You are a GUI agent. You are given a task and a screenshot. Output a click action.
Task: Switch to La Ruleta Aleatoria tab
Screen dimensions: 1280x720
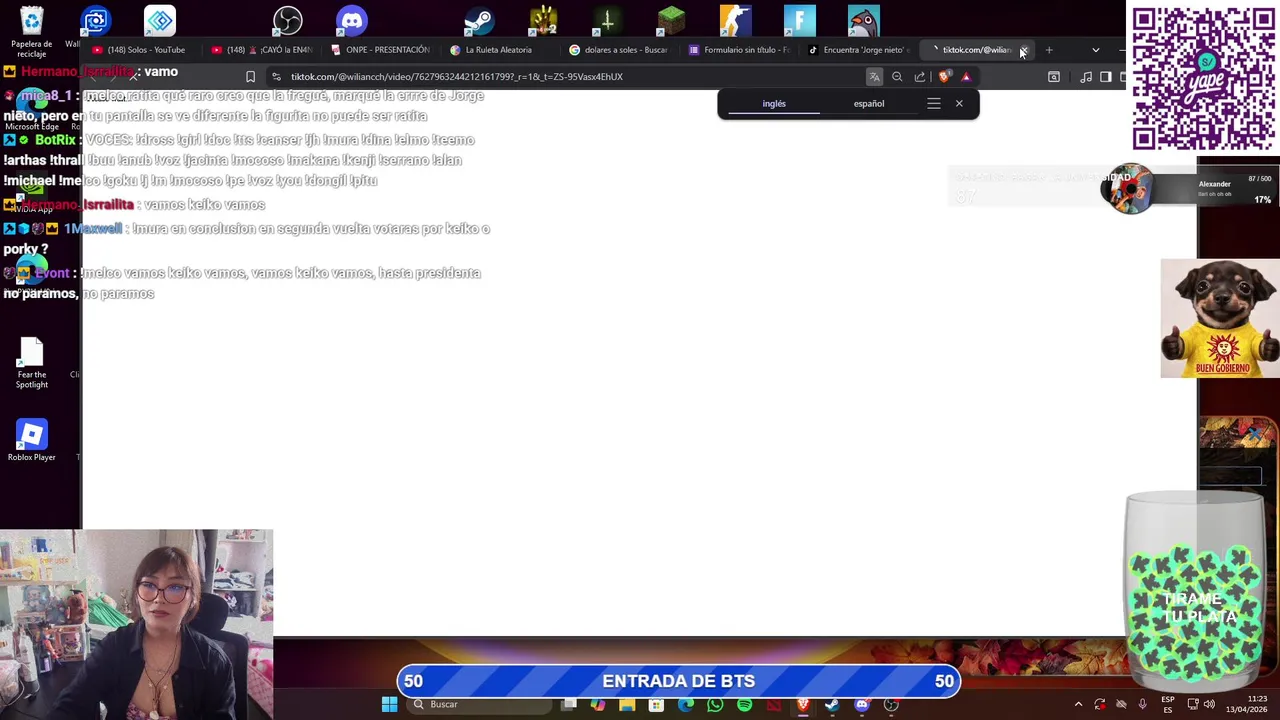coord(499,50)
